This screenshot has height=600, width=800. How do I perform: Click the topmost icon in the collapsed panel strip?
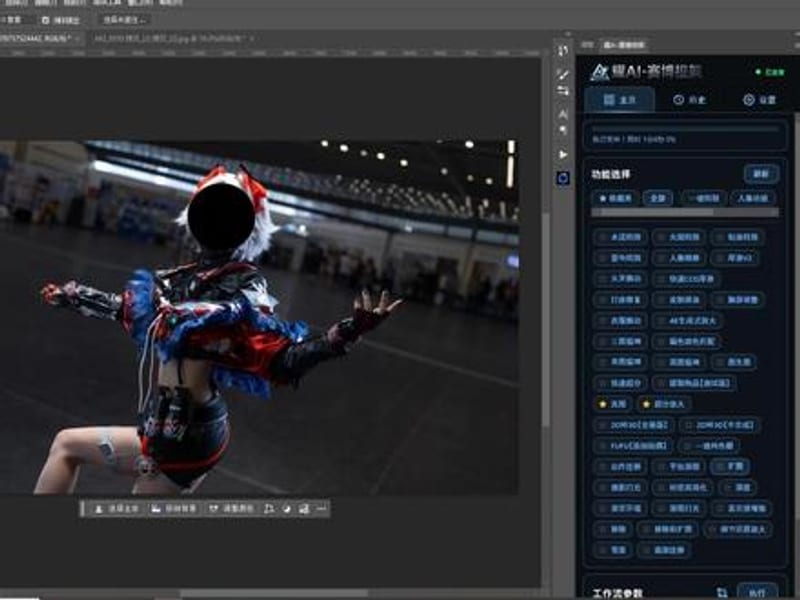click(563, 51)
